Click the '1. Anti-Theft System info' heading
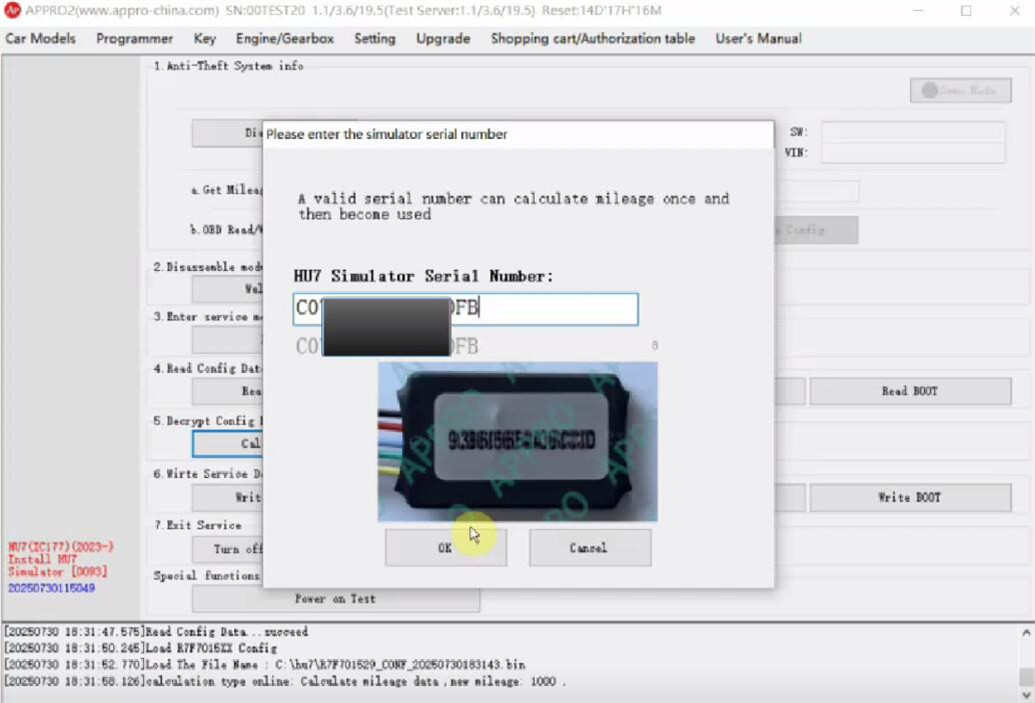This screenshot has width=1035, height=703. coord(228,65)
